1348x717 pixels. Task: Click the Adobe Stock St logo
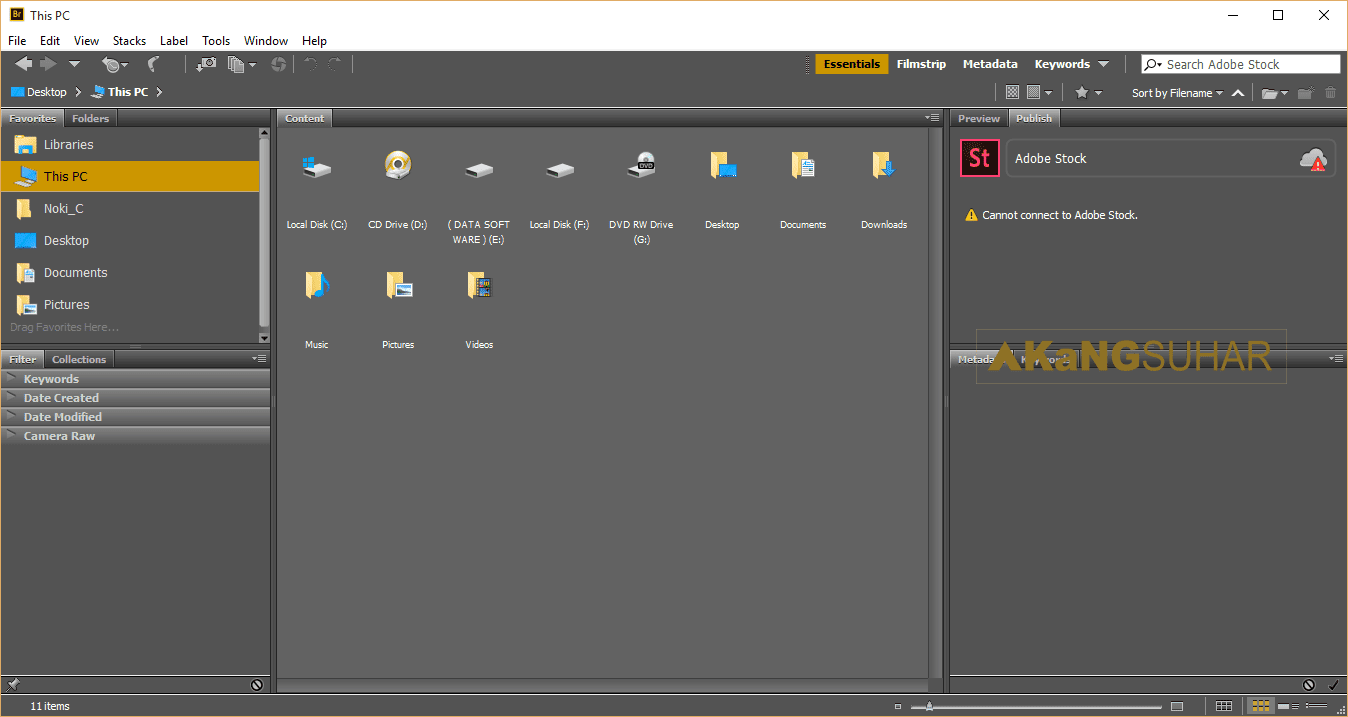click(x=980, y=158)
